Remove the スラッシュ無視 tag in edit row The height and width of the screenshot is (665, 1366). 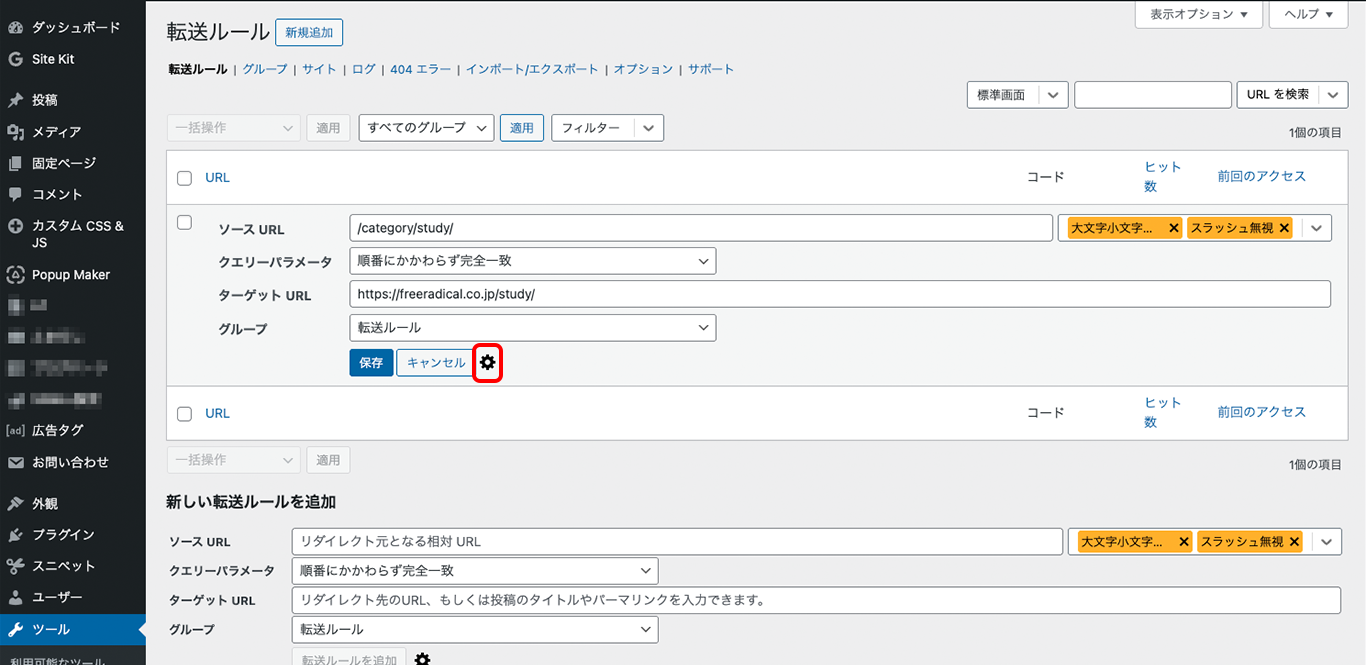pyautogui.click(x=1284, y=228)
